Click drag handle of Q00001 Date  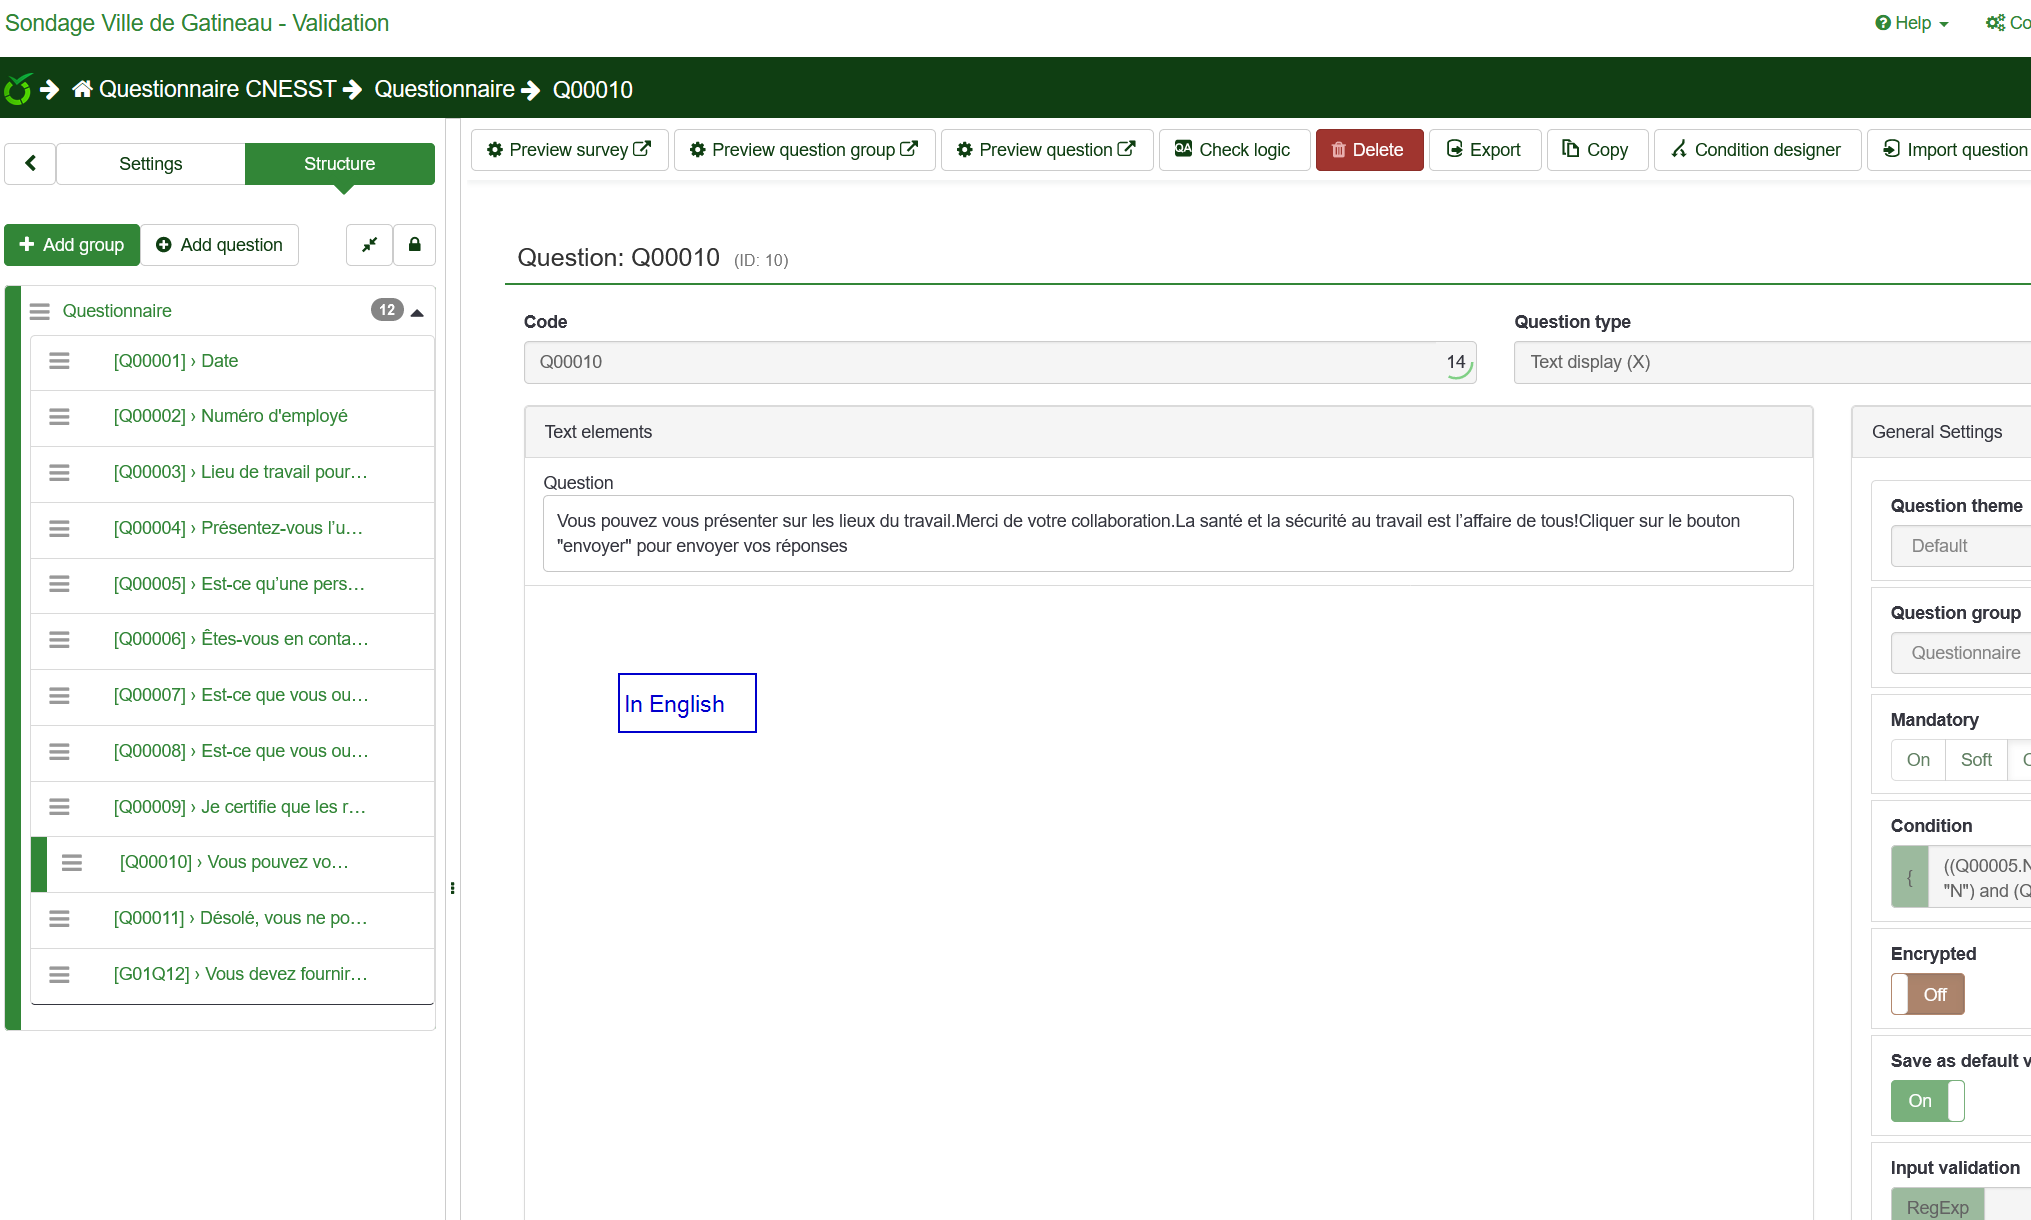pyautogui.click(x=59, y=361)
